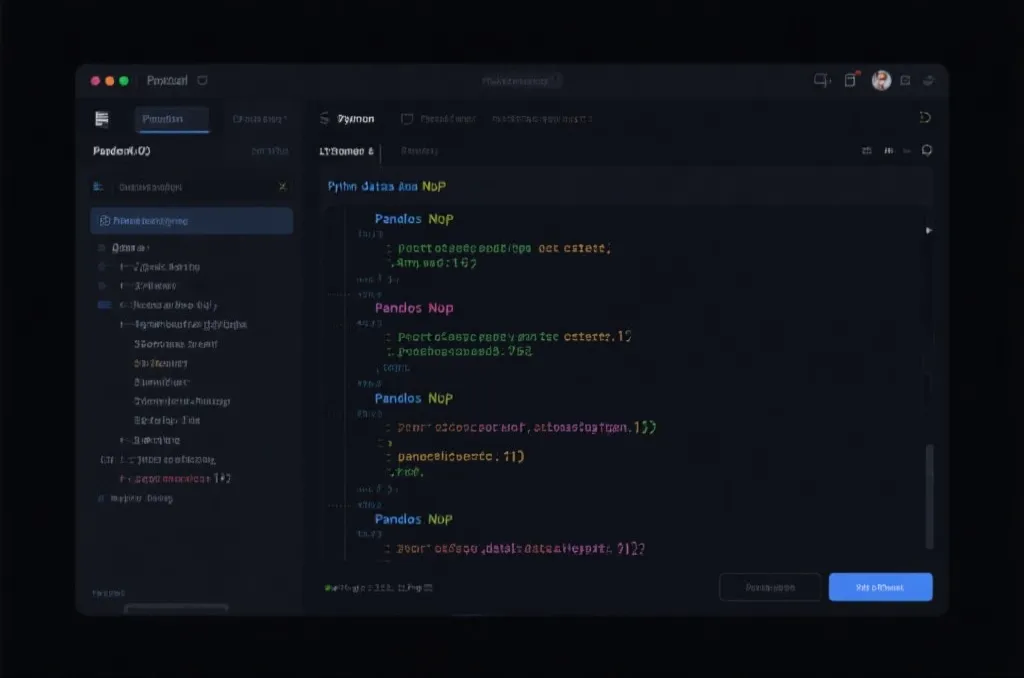The image size is (1024, 678).
Task: Select the underlined active tab in the left panel
Action: pos(172,120)
